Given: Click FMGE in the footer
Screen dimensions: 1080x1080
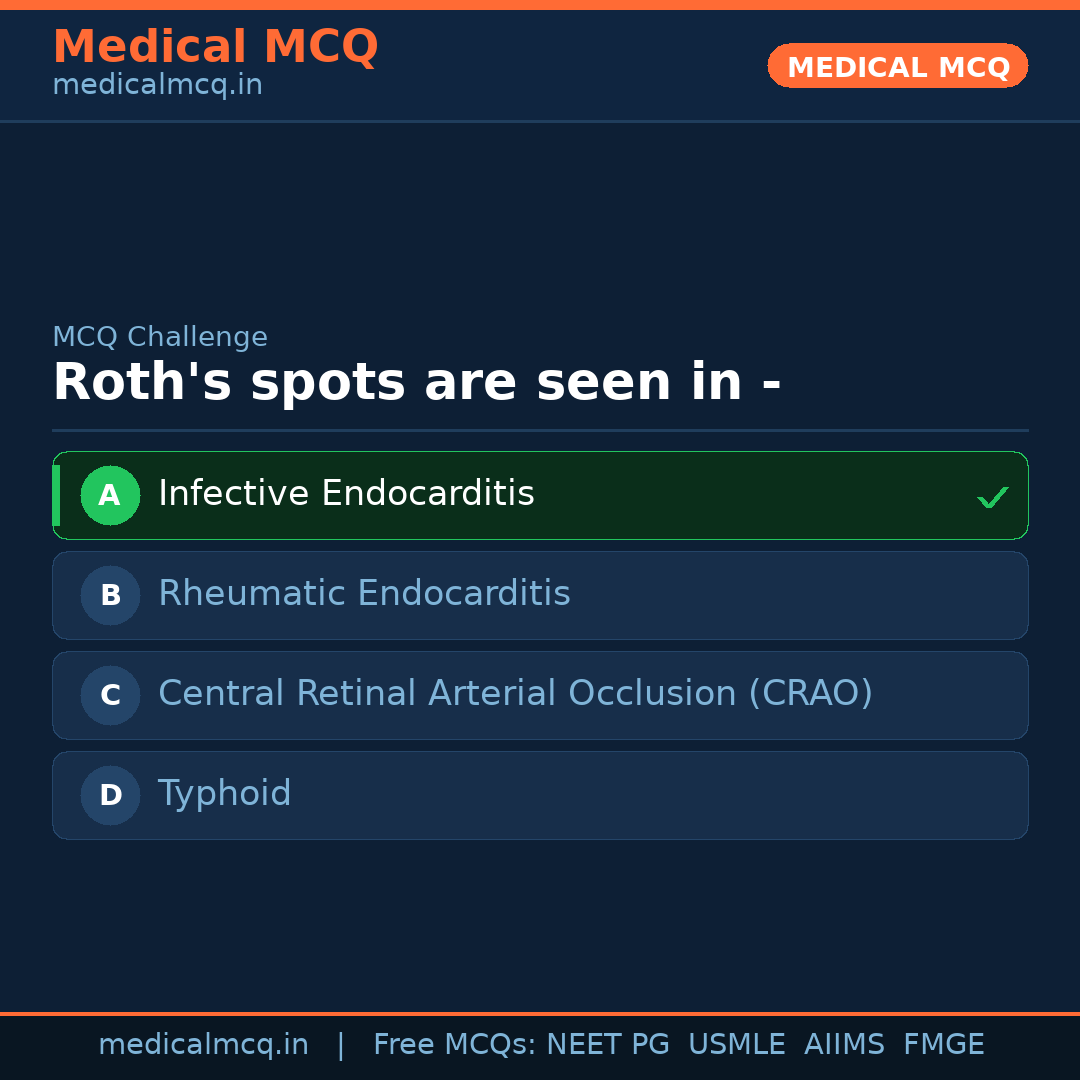Looking at the screenshot, I should pyautogui.click(x=943, y=1045).
